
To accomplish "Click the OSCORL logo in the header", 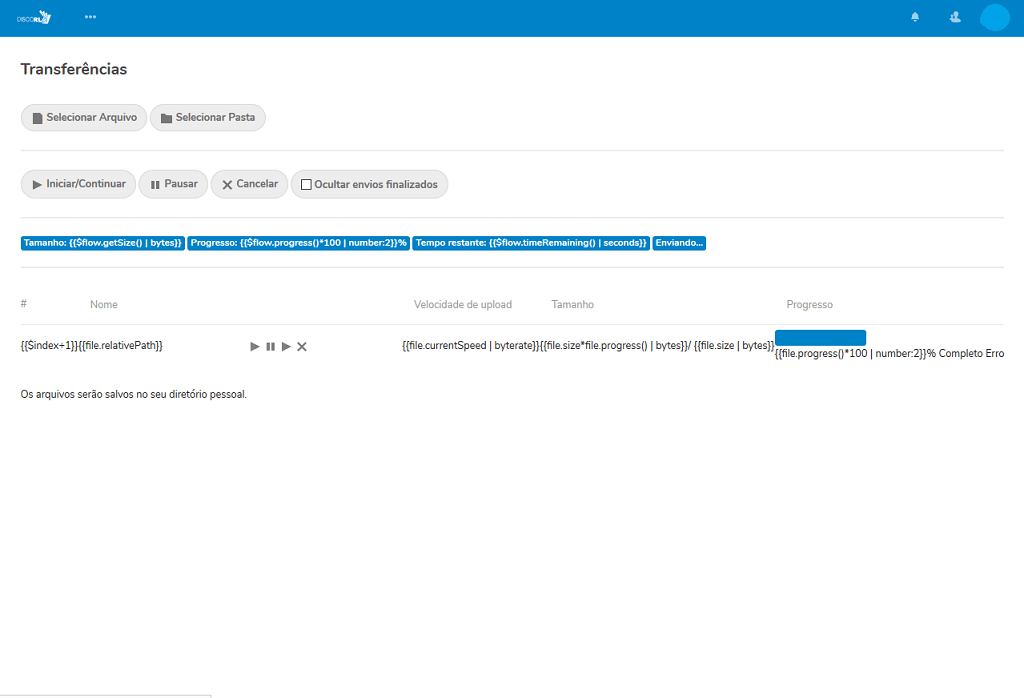I will (x=34, y=16).
